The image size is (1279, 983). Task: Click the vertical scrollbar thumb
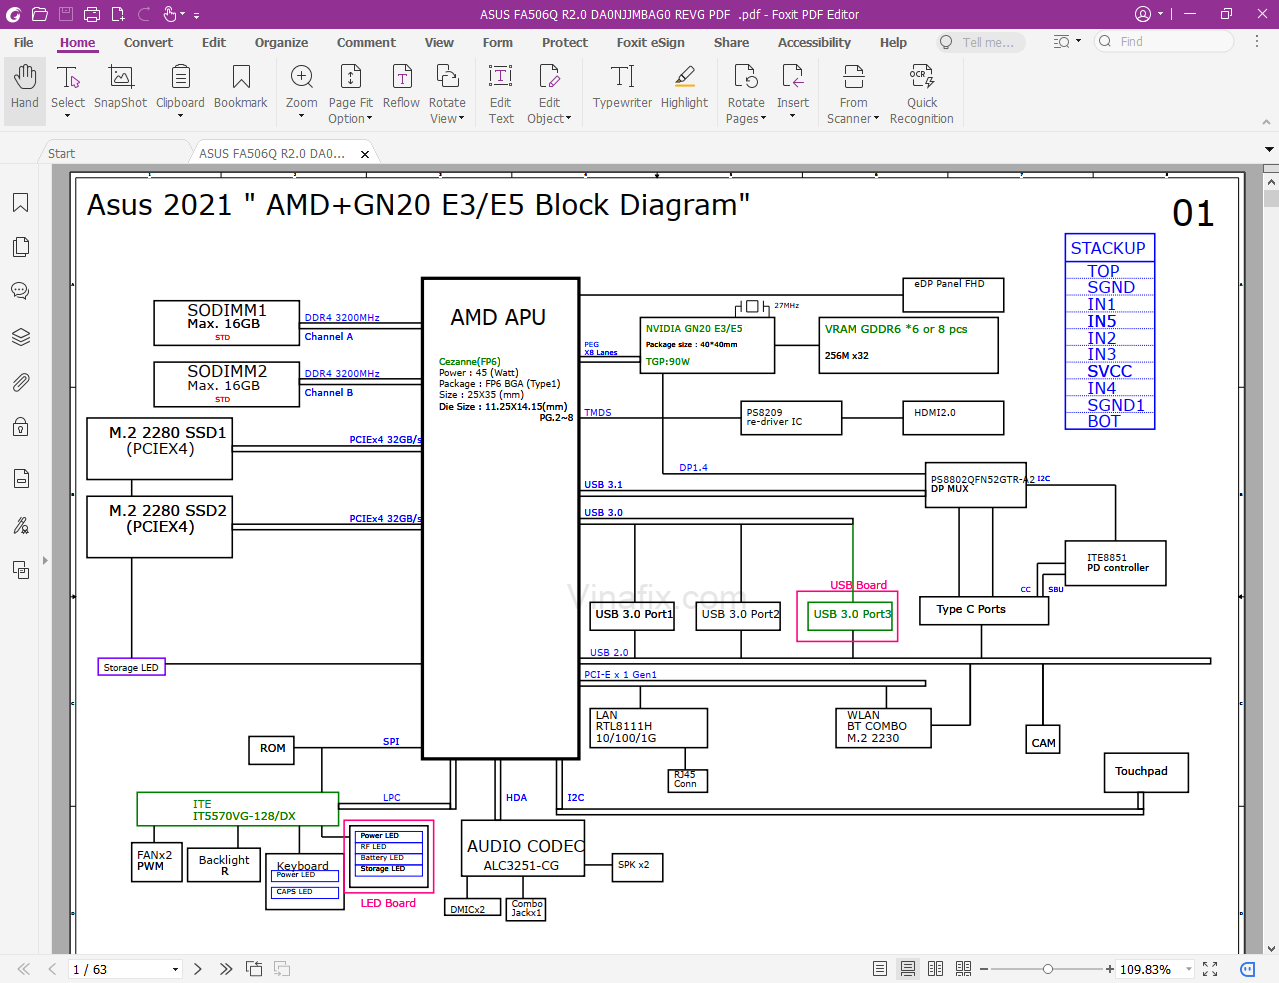(1271, 198)
